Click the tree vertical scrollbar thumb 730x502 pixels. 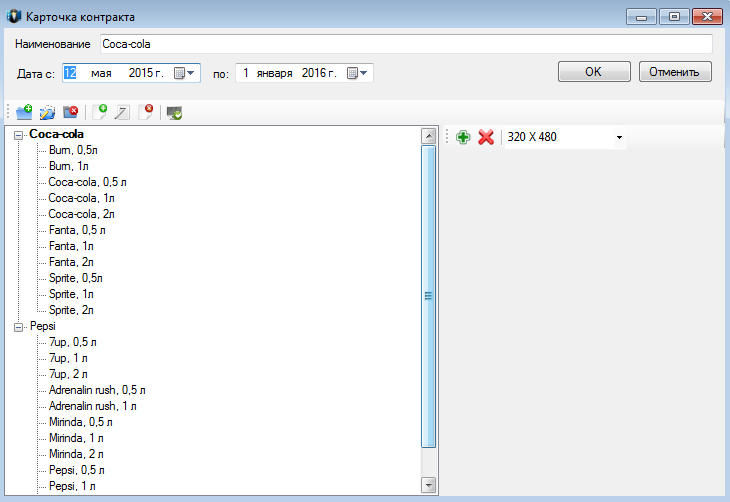(x=428, y=296)
